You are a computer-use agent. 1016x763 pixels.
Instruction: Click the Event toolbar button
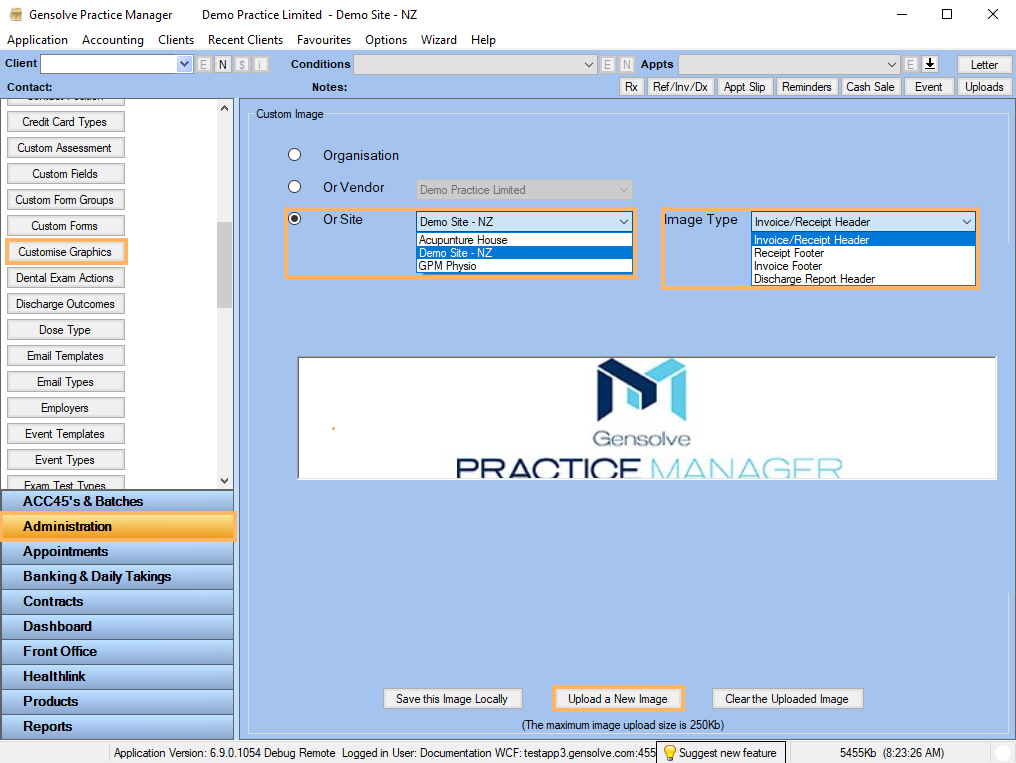point(929,87)
